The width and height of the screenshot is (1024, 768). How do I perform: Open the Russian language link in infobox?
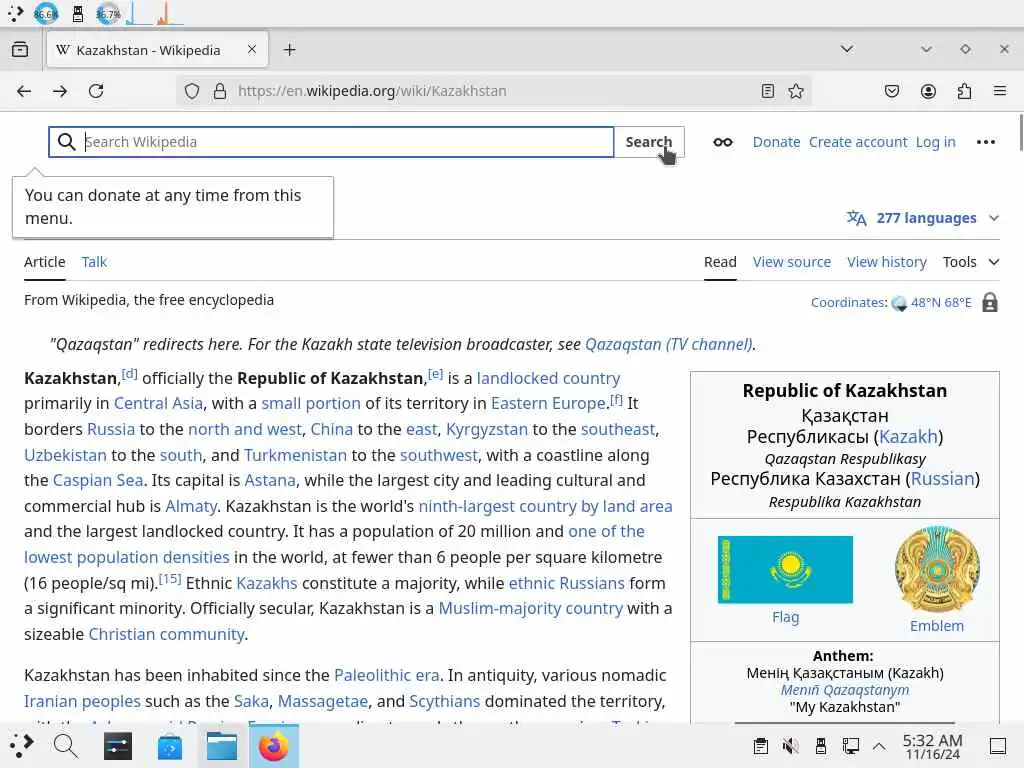[x=942, y=479]
